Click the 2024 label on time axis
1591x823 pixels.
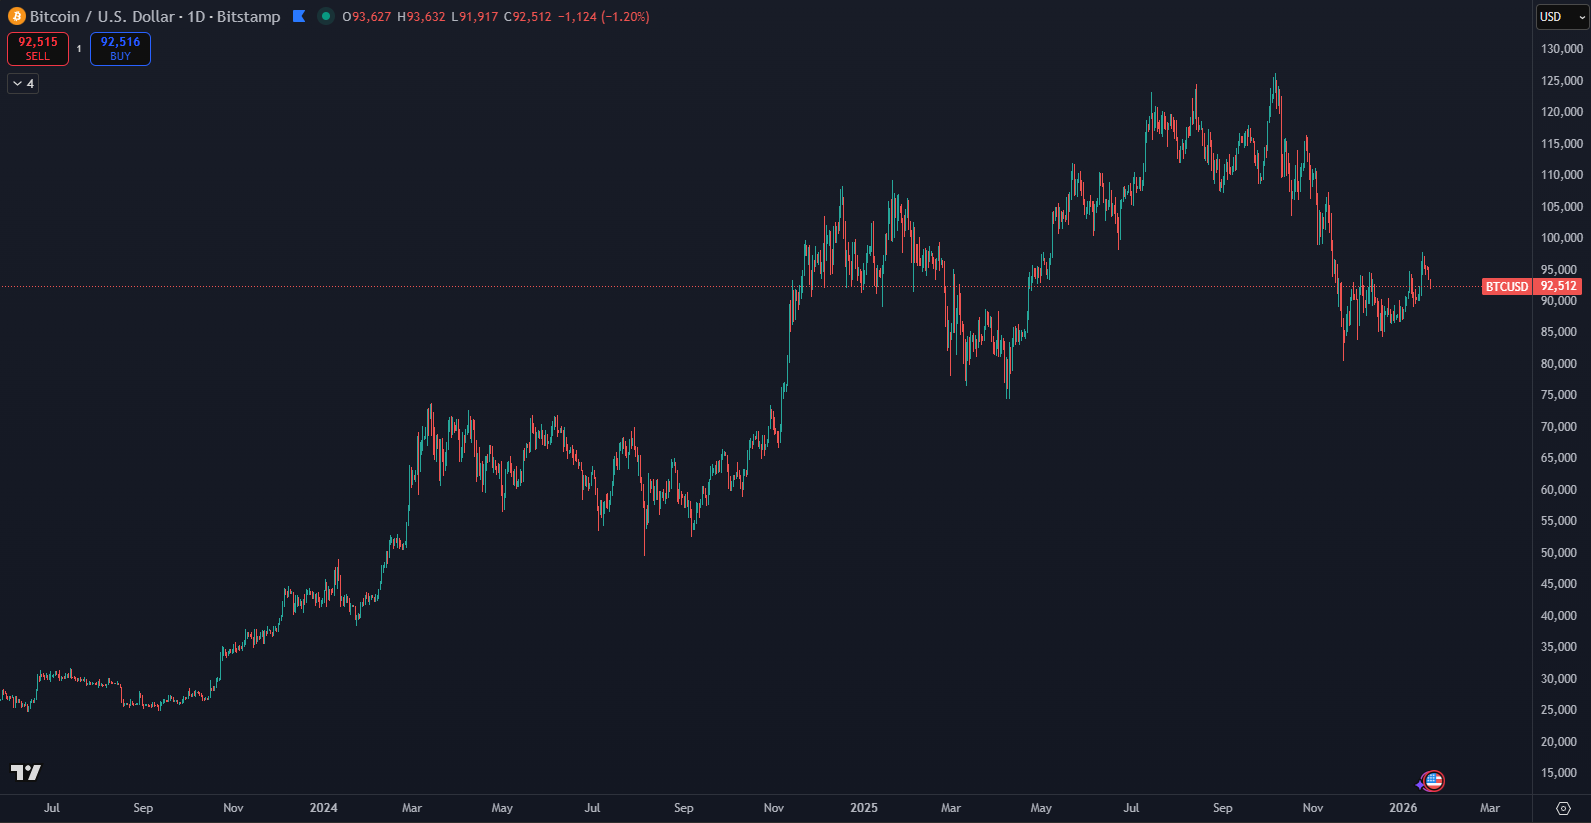[323, 808]
